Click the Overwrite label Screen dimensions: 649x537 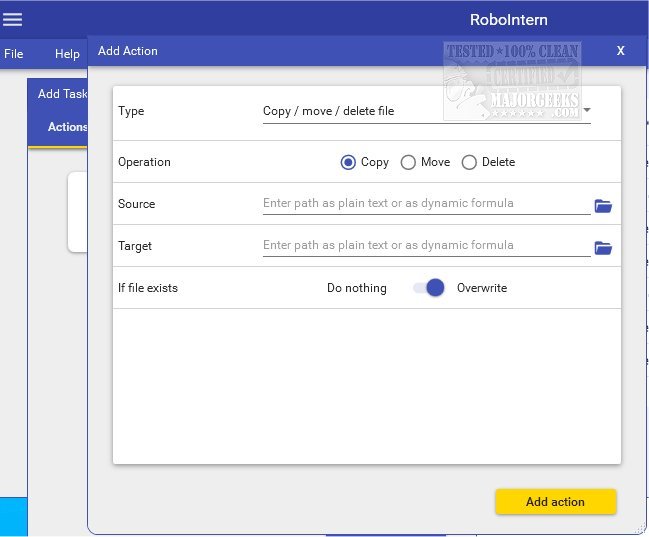tap(482, 288)
